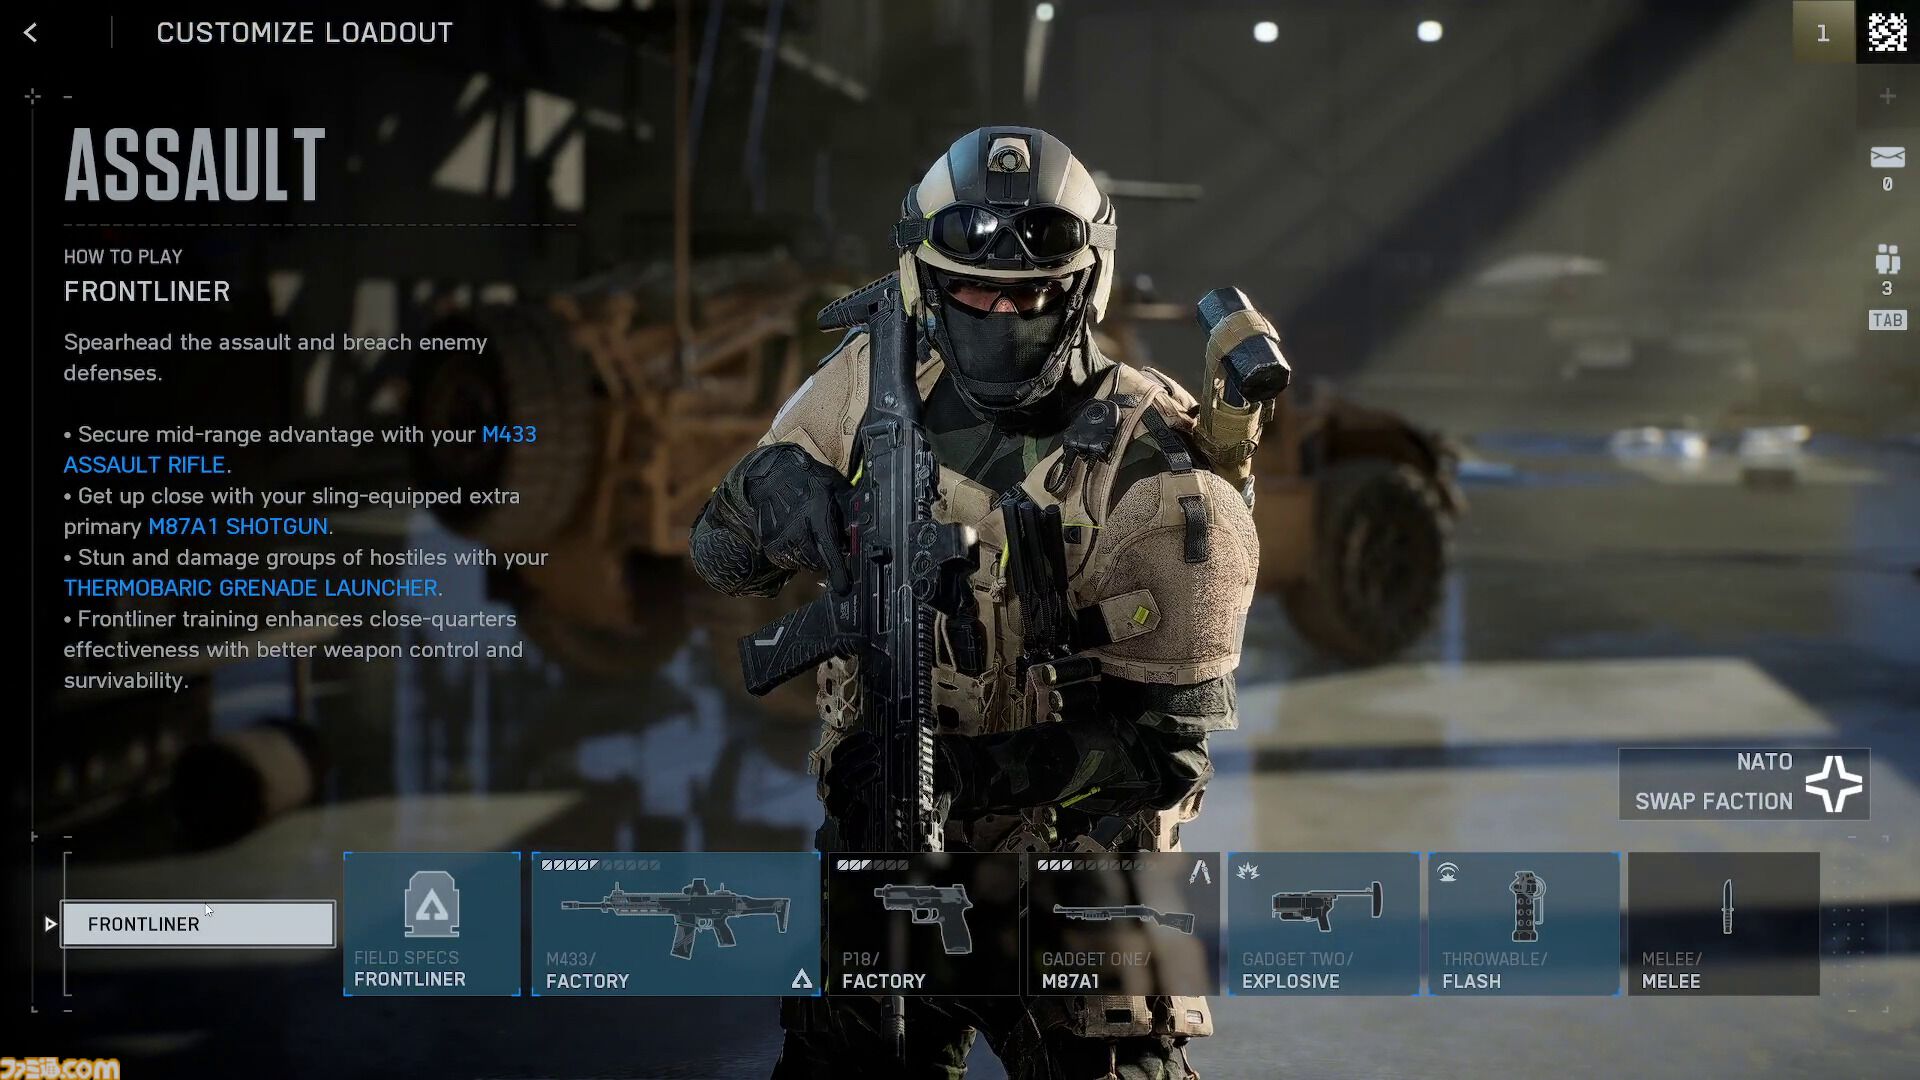Click the sling icon on M87A1 slot
This screenshot has width=1920, height=1080.
tap(1200, 872)
